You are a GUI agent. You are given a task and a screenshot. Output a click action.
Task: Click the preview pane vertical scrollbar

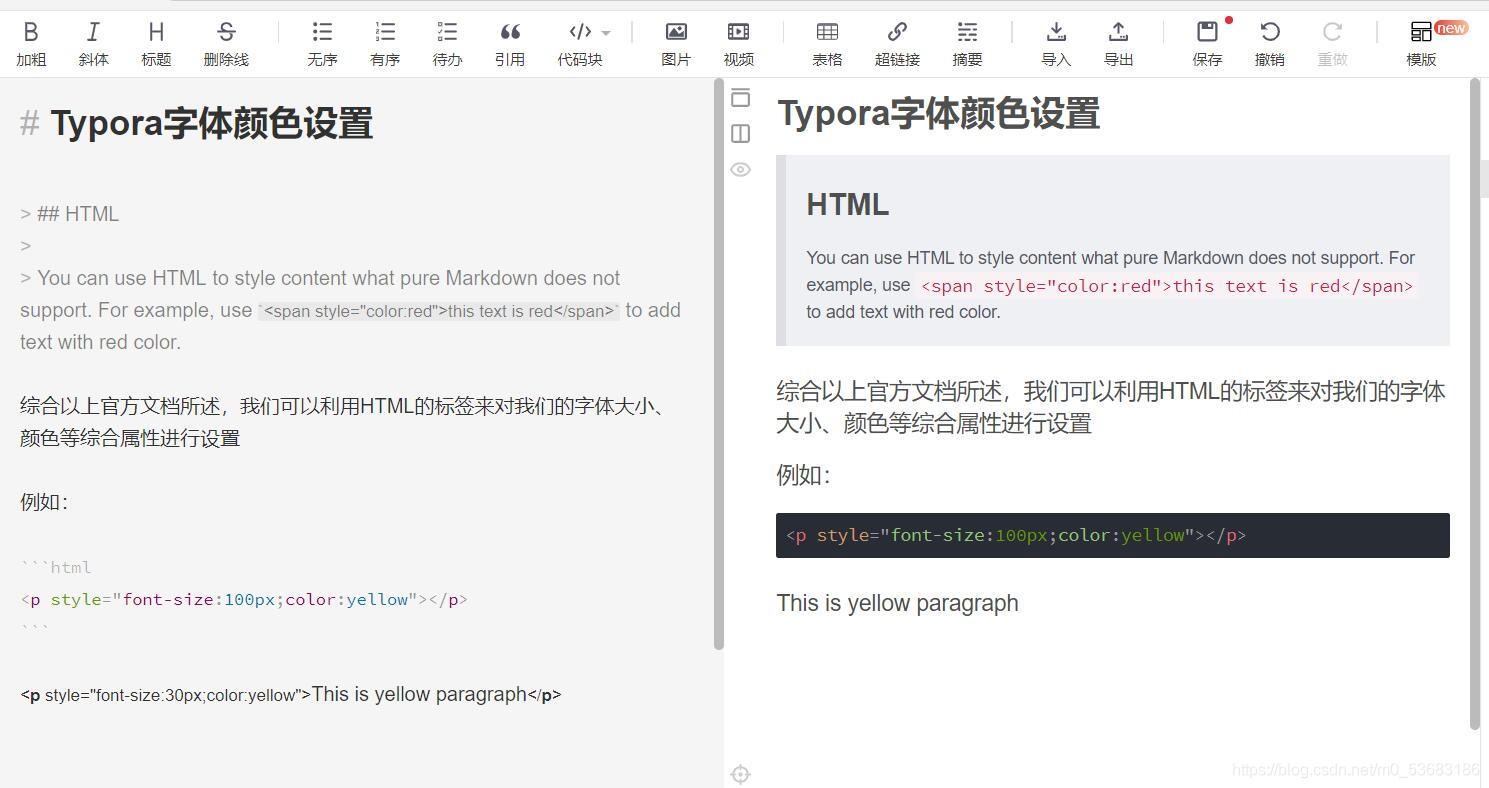coord(1475,405)
